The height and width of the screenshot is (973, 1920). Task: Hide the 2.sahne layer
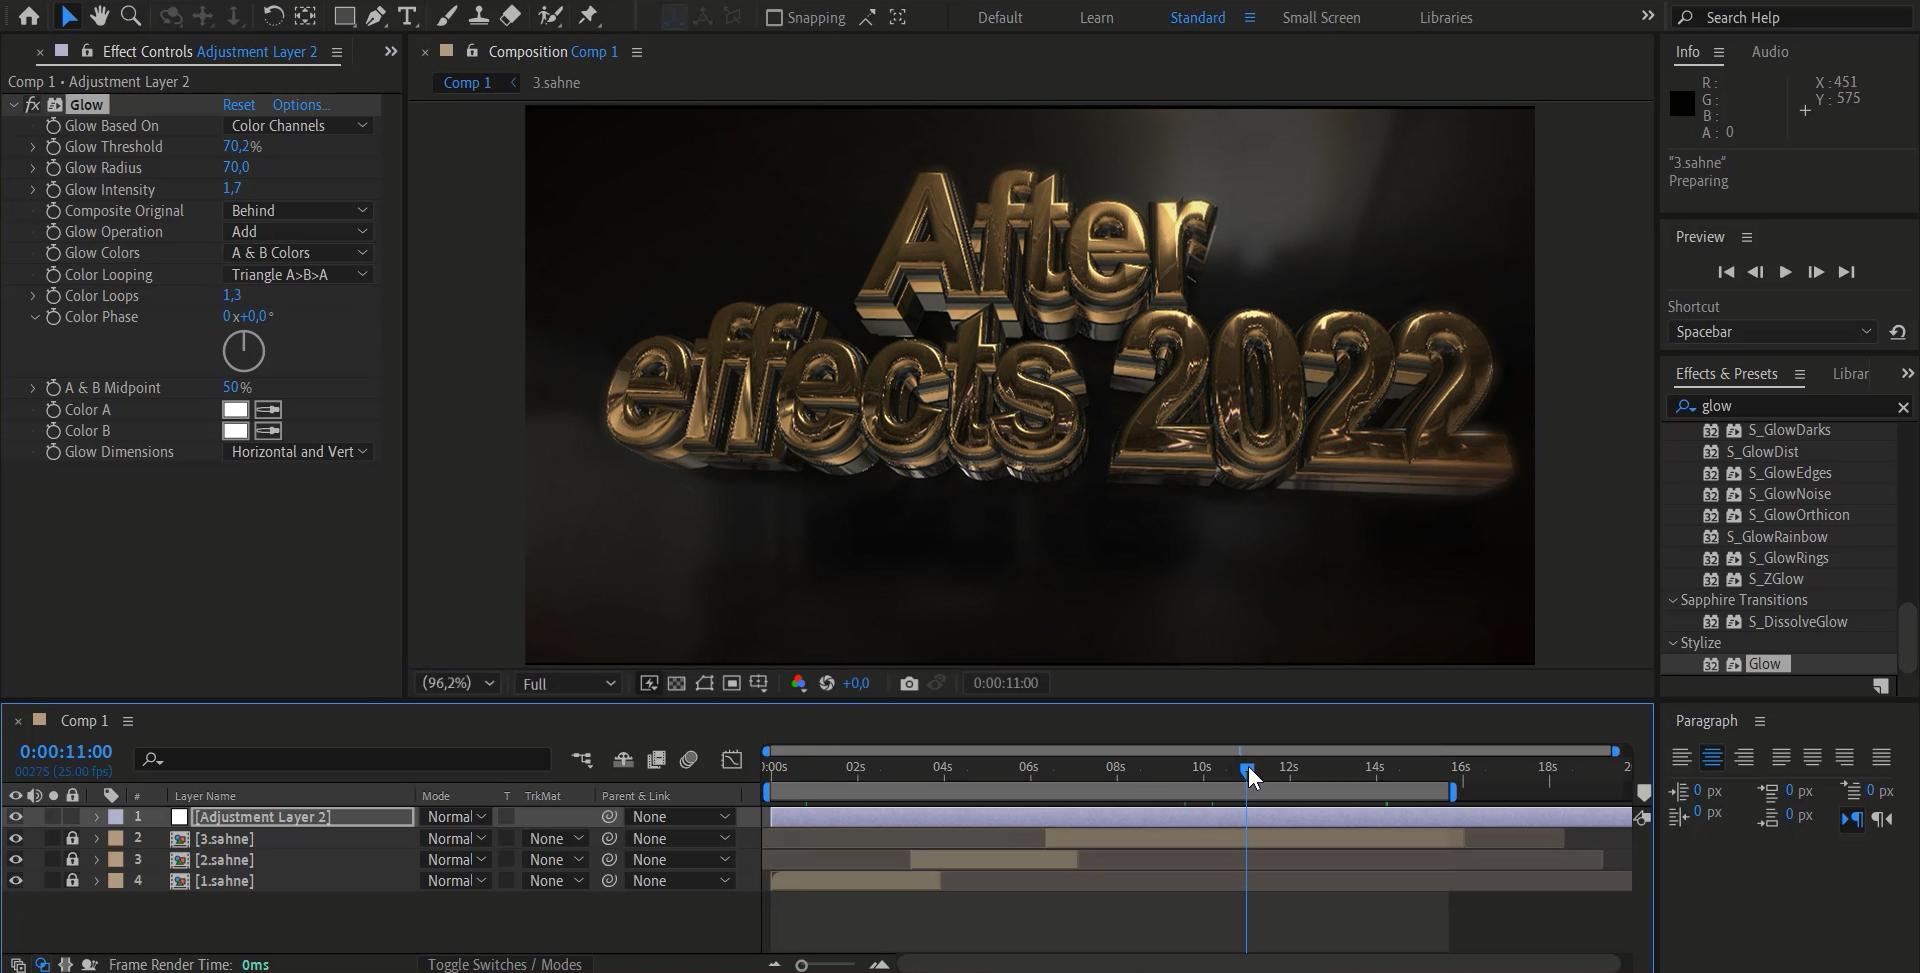coord(15,860)
